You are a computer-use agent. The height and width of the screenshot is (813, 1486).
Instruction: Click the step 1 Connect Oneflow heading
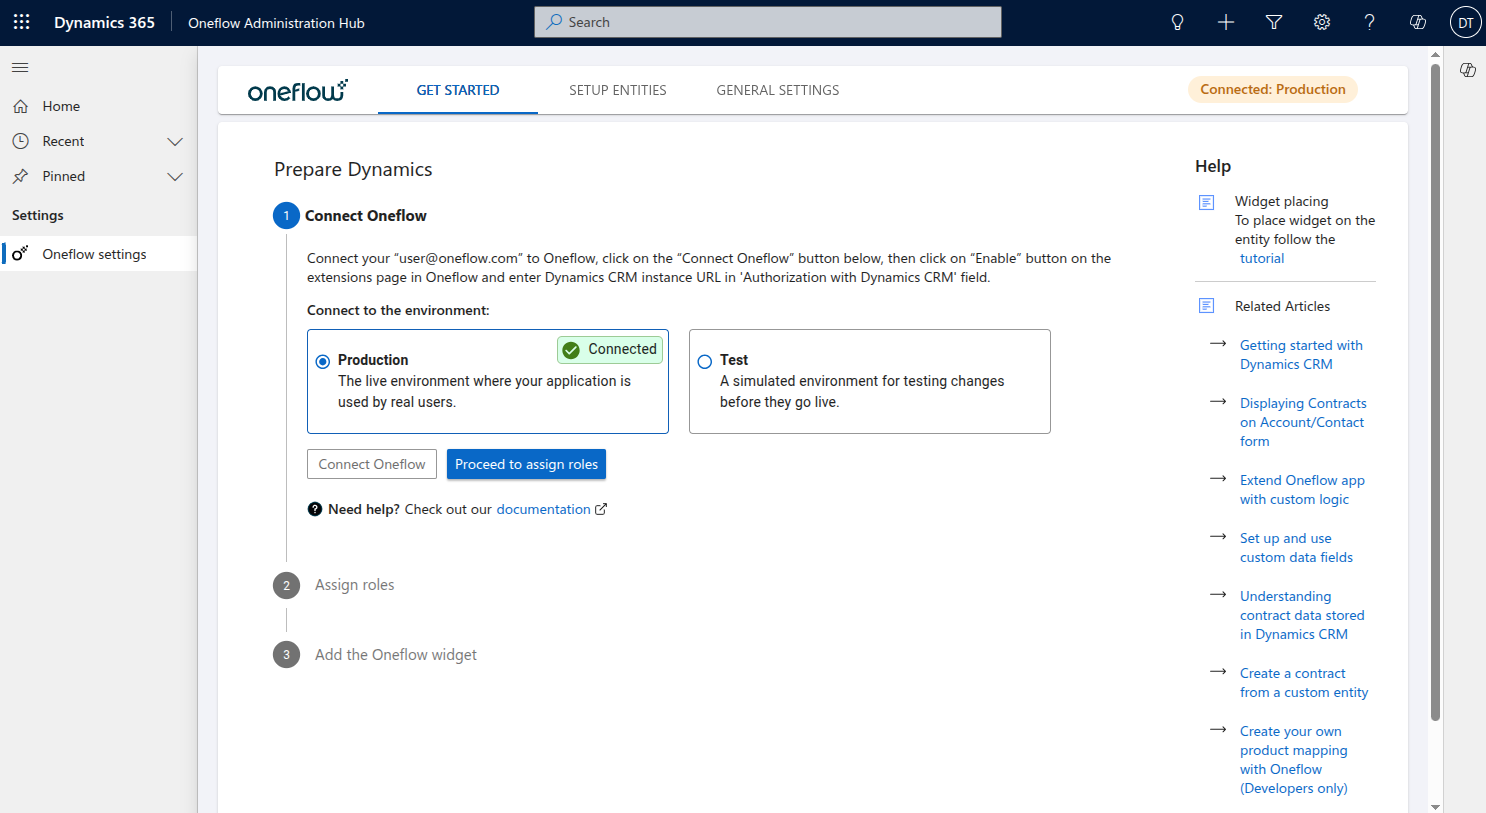pyautogui.click(x=366, y=216)
